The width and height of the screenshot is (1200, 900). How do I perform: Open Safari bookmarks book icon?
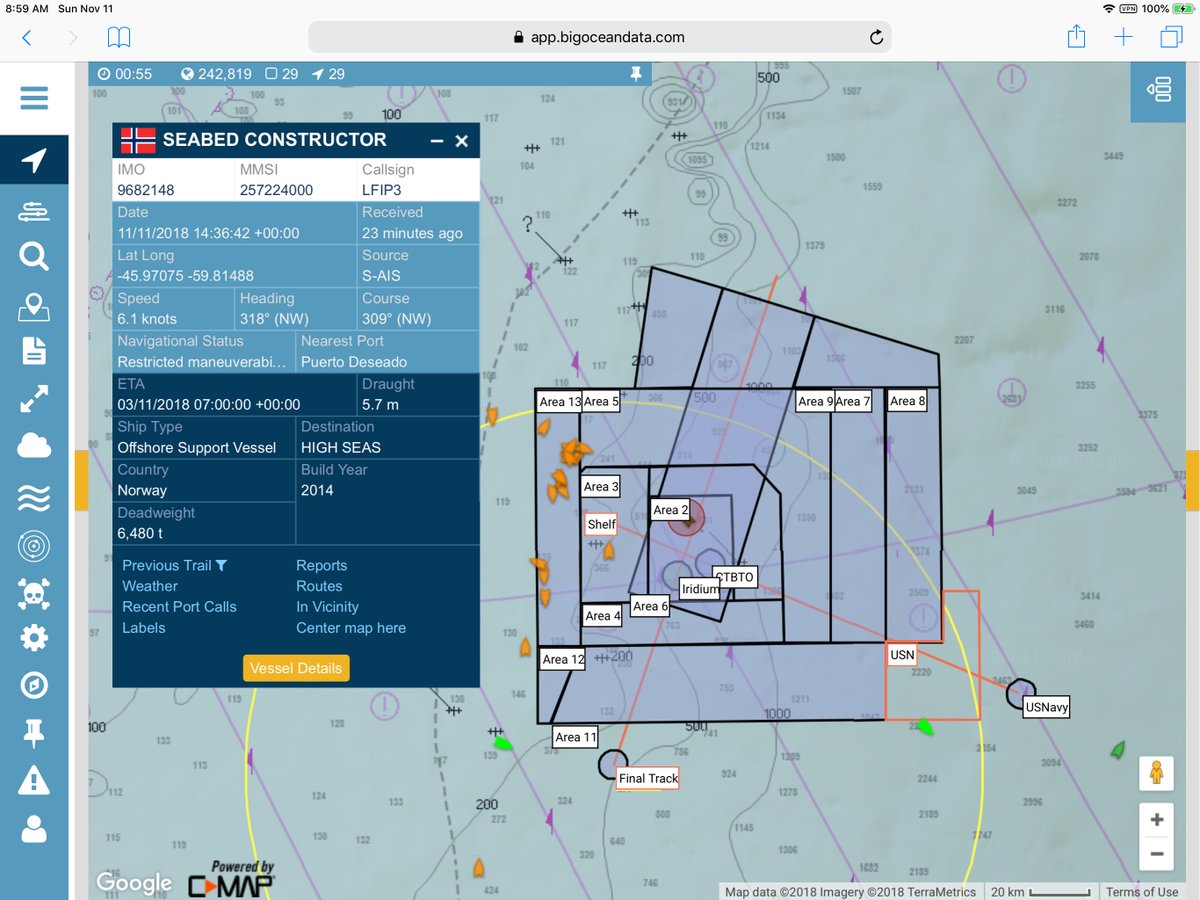[119, 37]
